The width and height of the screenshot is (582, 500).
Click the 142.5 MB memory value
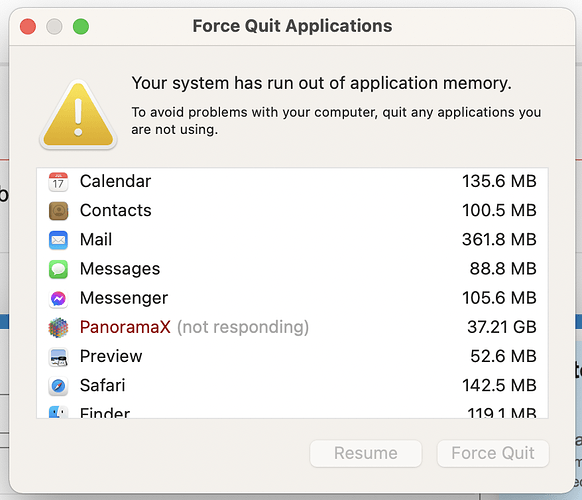[499, 385]
